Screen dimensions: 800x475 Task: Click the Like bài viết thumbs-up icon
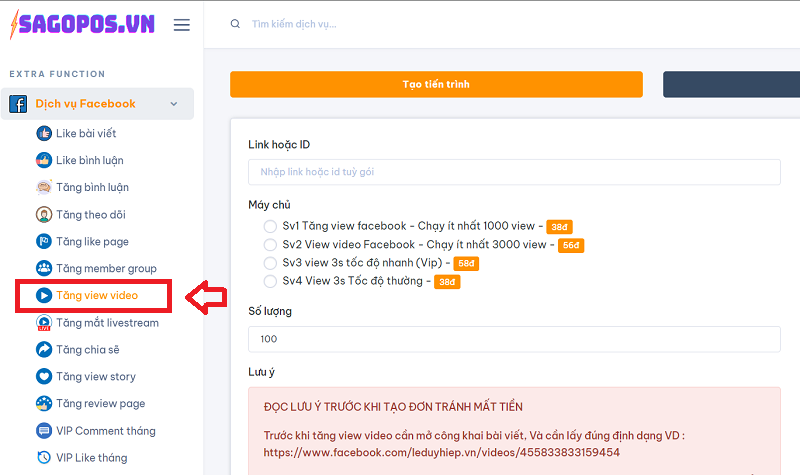tap(44, 133)
